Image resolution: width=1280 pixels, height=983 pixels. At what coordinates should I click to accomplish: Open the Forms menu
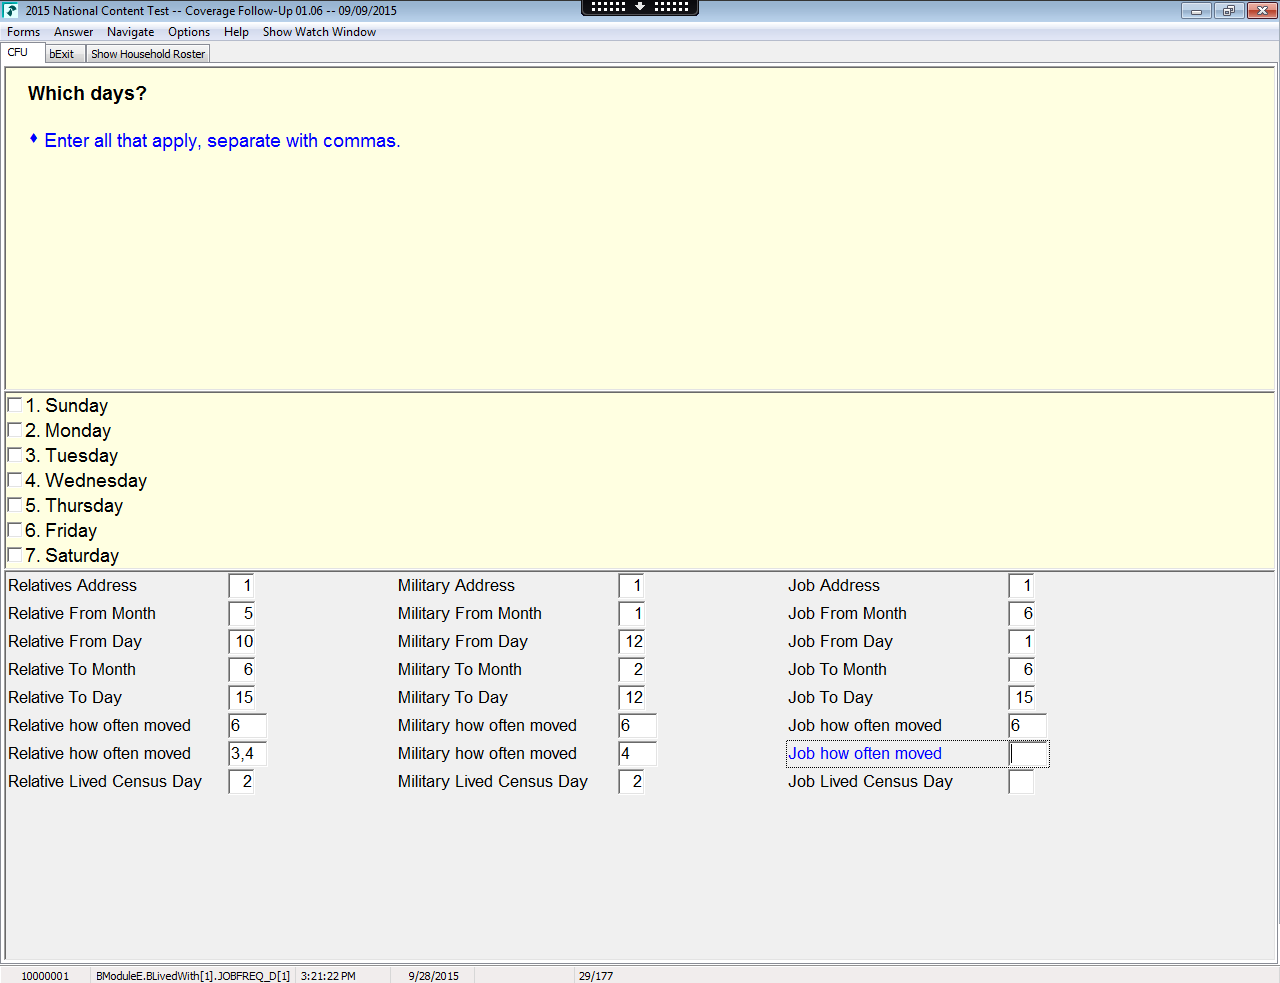(23, 32)
